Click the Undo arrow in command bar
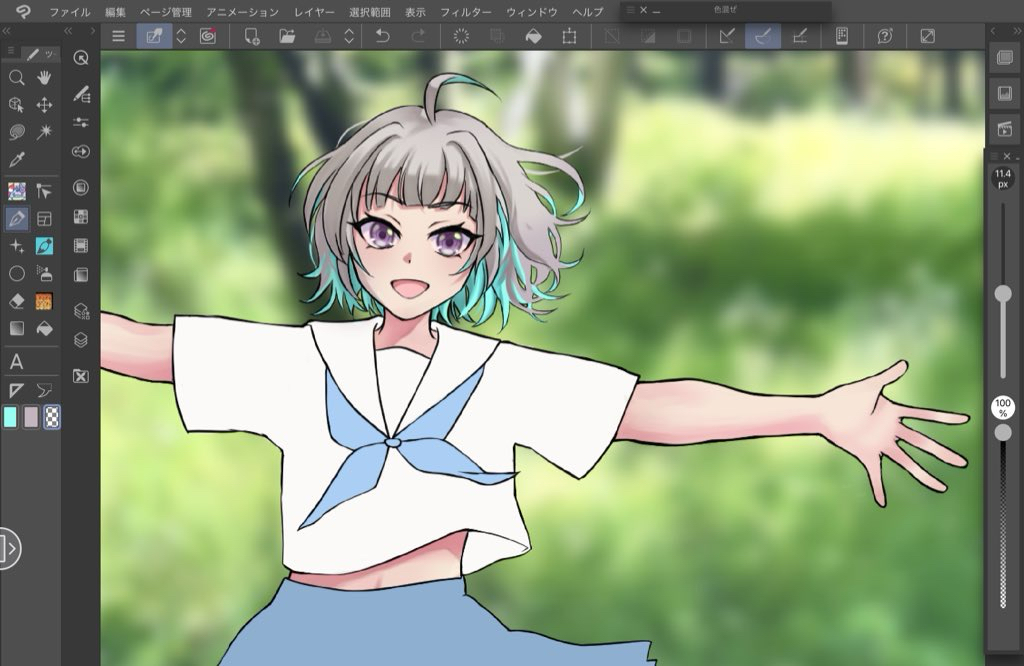 382,37
